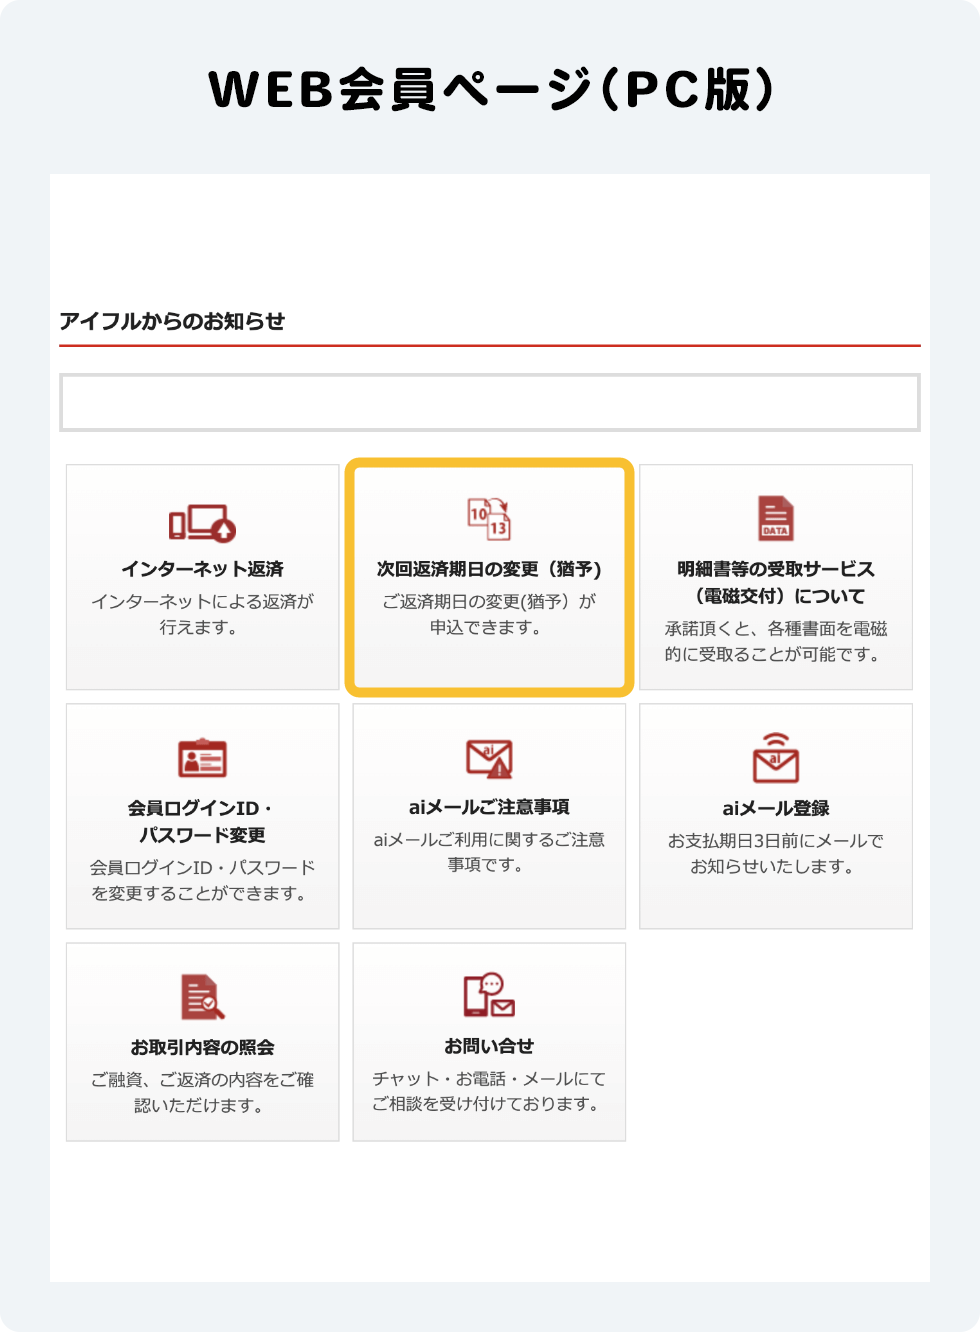Open 会員ログインID・パスワード変更 title
980x1332 pixels.
click(x=202, y=821)
